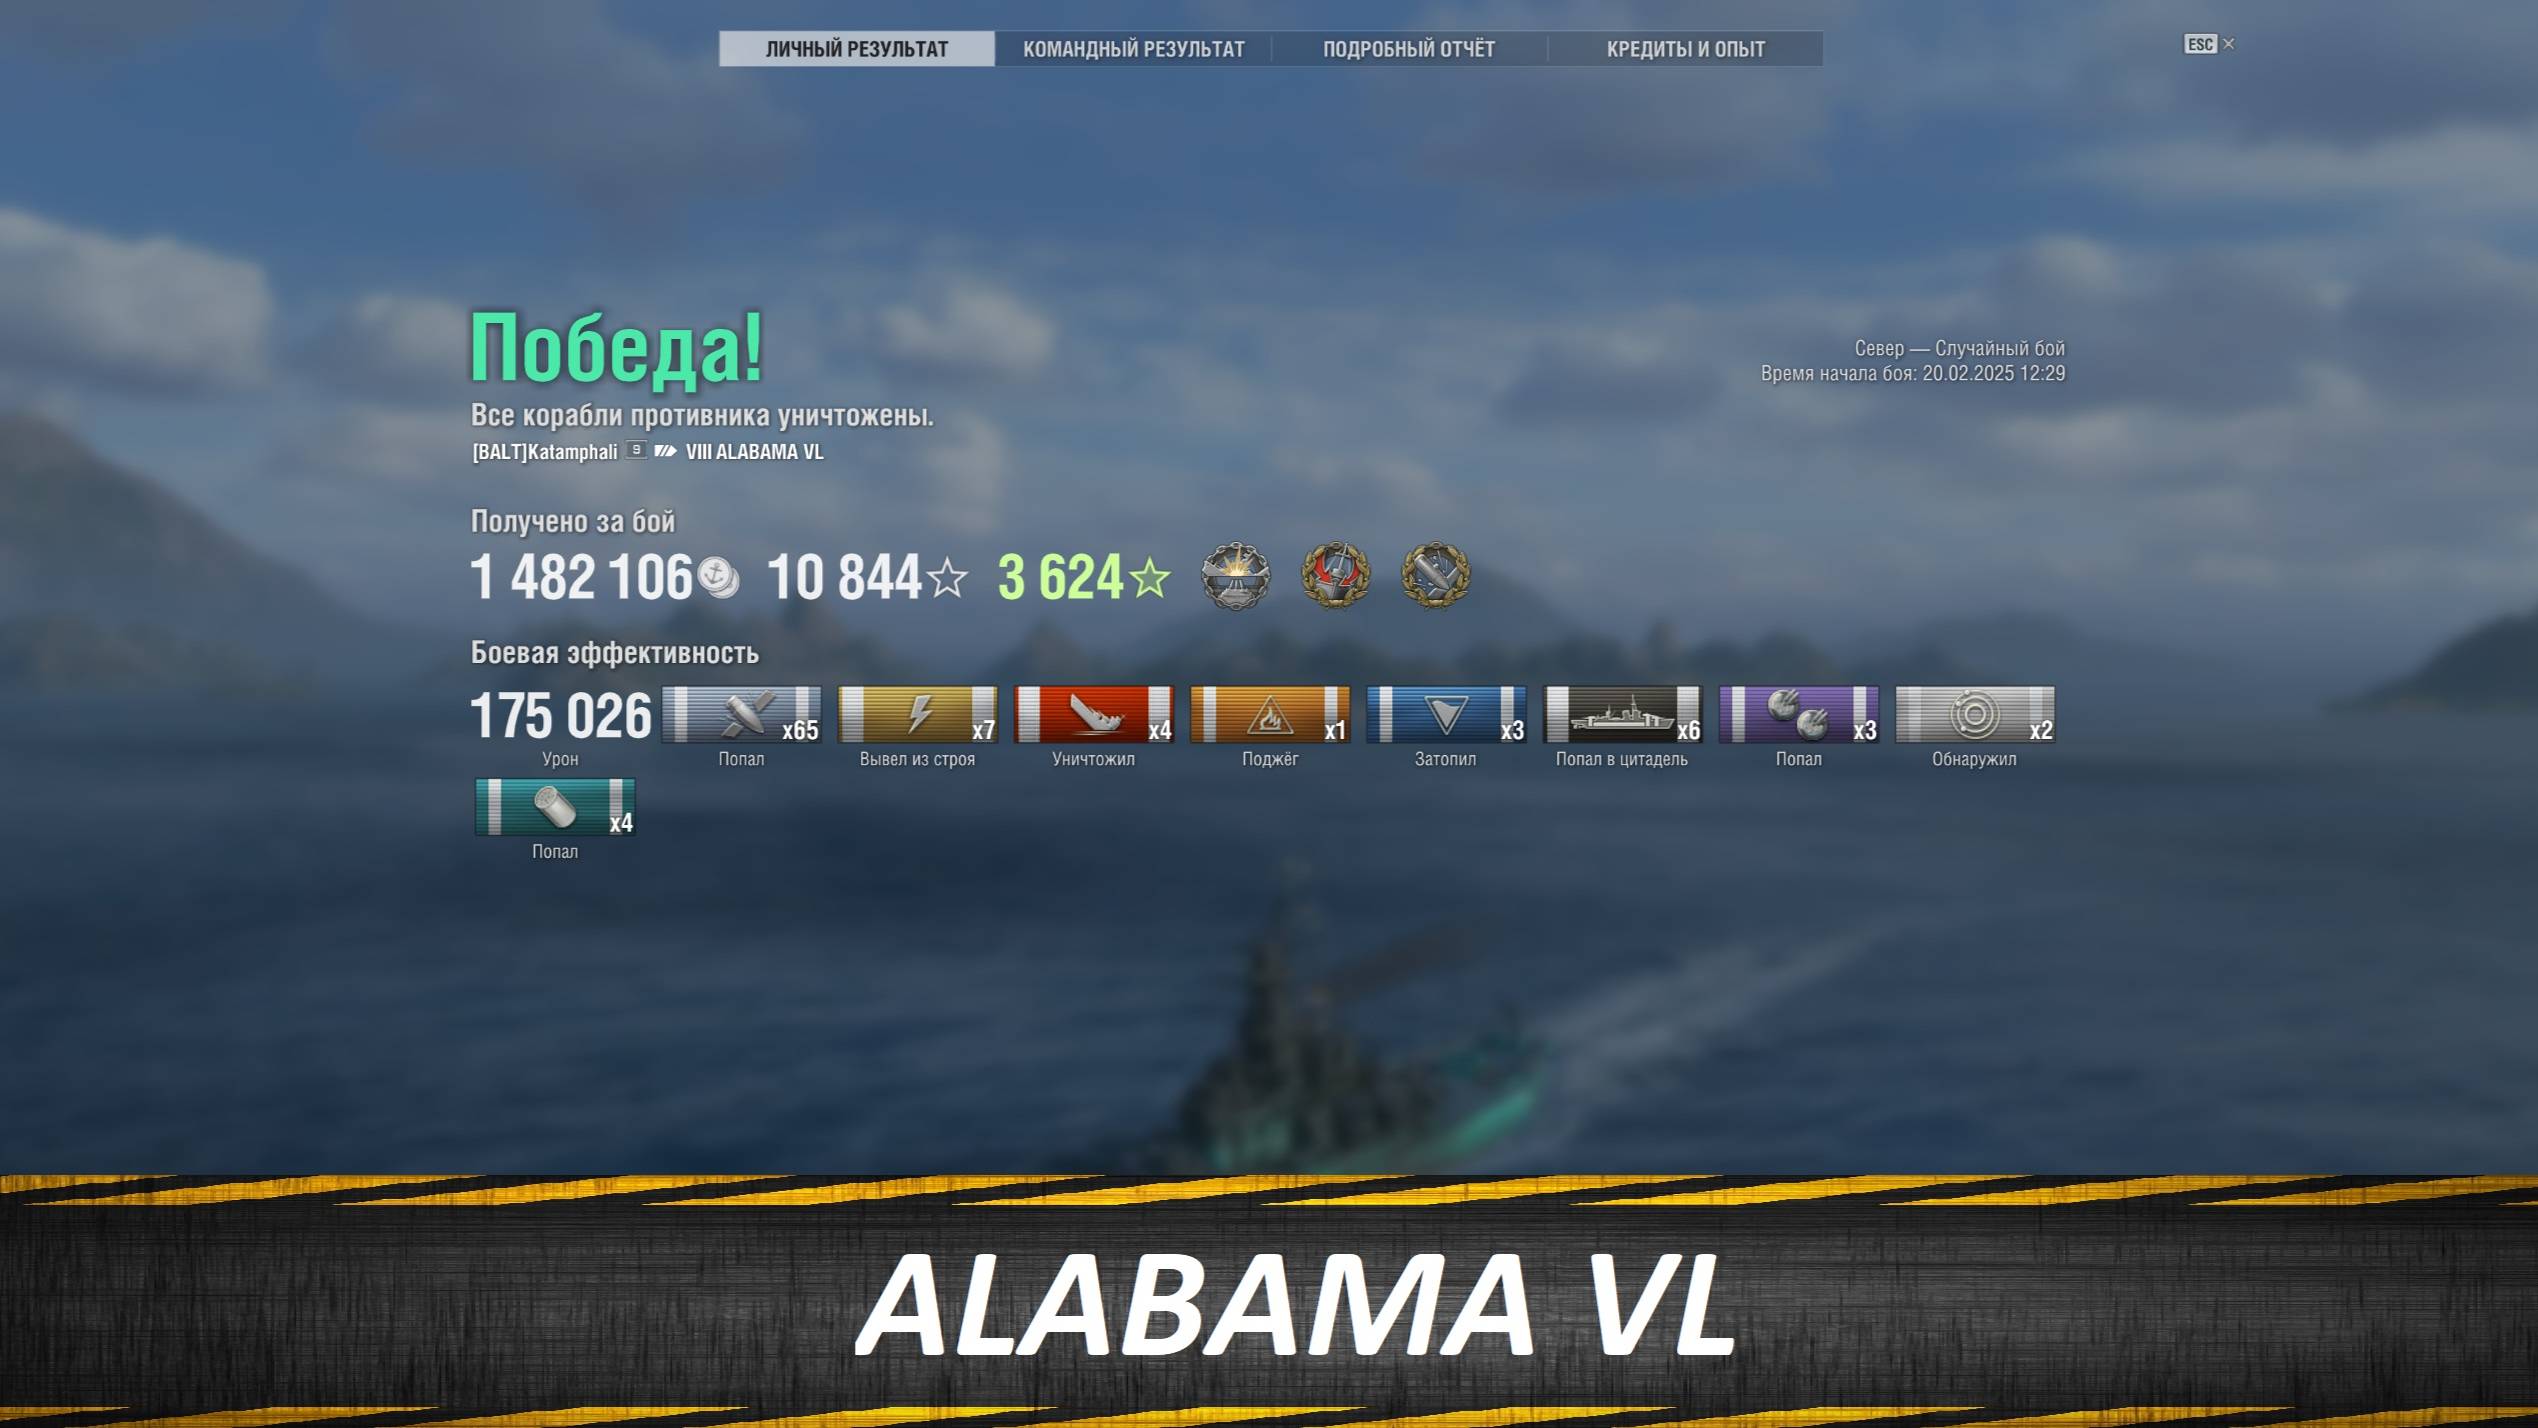Click the teal shell hit ribbon x4

(555, 807)
